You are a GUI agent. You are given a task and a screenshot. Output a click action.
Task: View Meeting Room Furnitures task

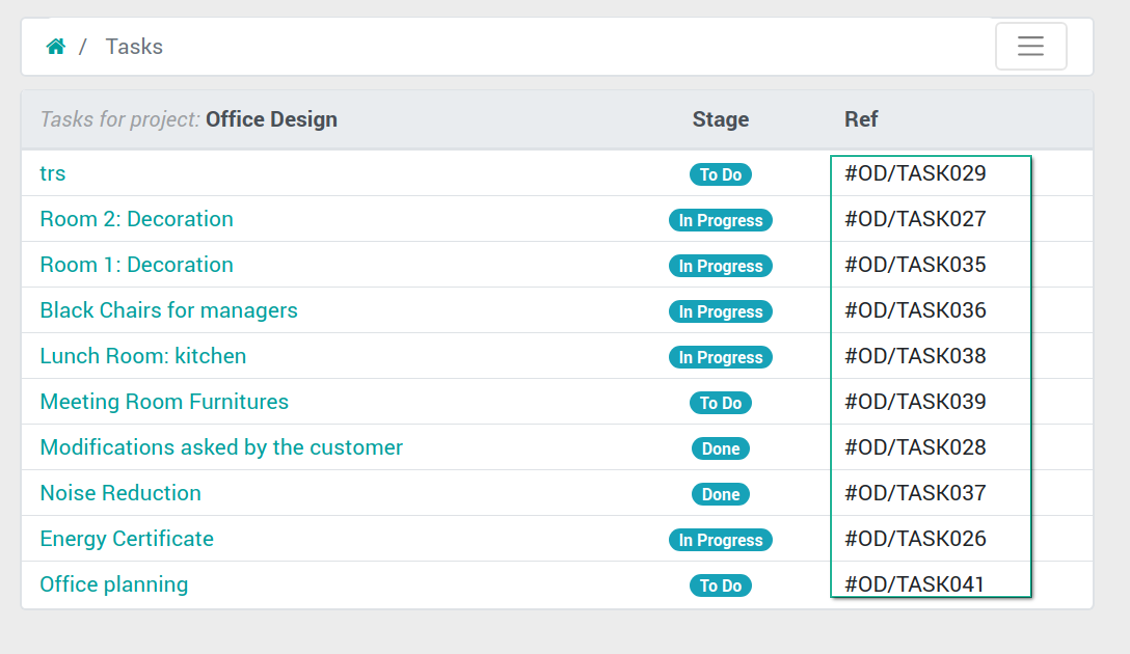click(164, 402)
